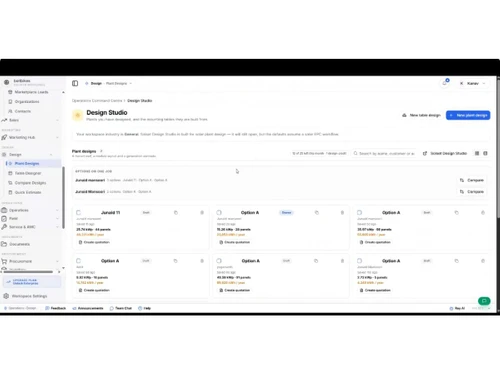This screenshot has height=375, width=500.
Task: Compare options for Junaid mansoori with 3 options
Action: tap(472, 180)
